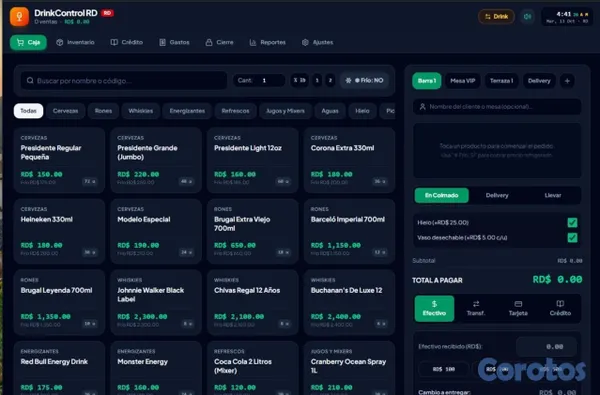This screenshot has height=395, width=600.
Task: Add Corona Extra 330ml to order
Action: pos(349,160)
